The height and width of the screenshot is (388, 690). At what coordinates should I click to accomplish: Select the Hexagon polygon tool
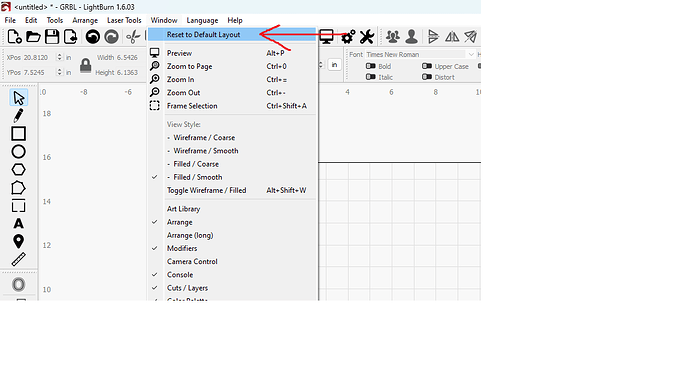tap(18, 170)
